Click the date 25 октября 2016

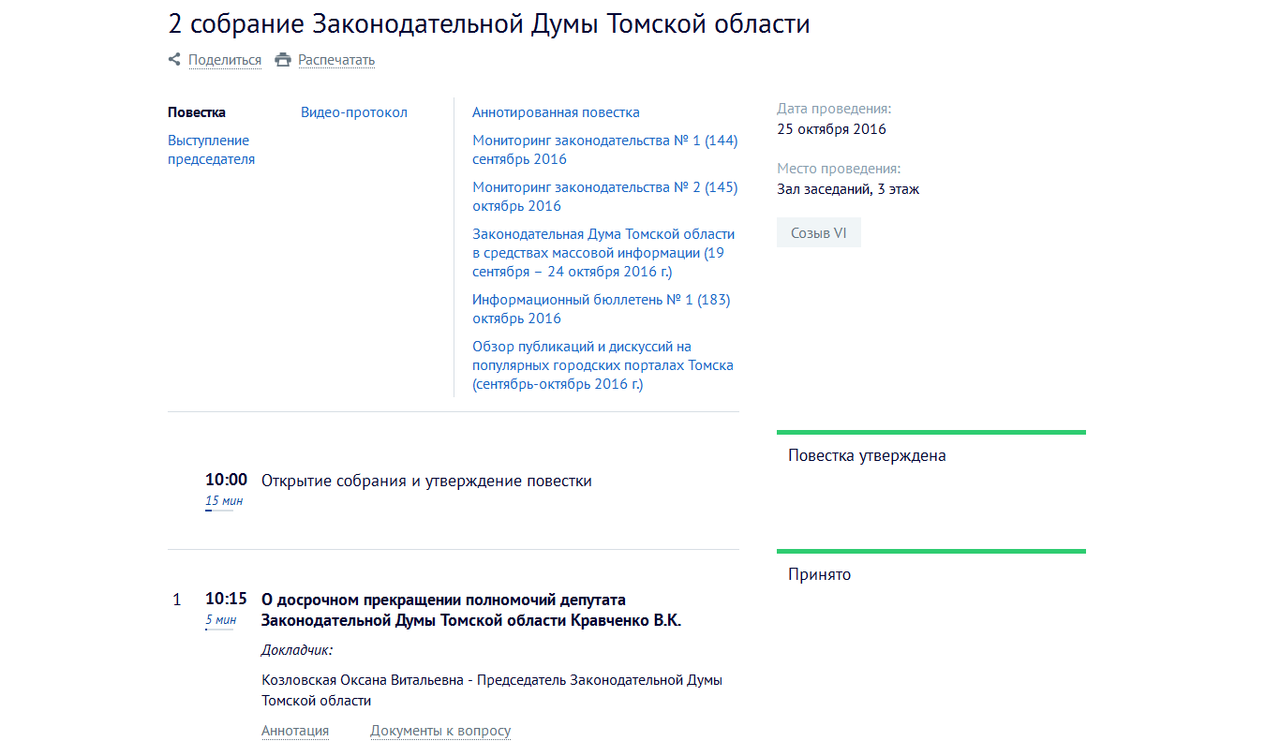coord(832,129)
